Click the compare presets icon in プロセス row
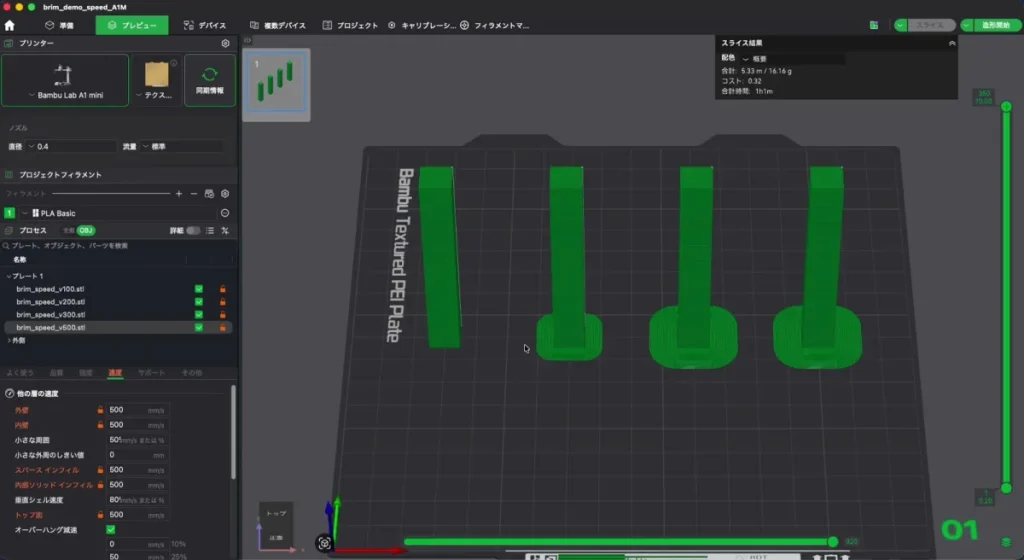Image resolution: width=1024 pixels, height=560 pixels. tap(225, 230)
